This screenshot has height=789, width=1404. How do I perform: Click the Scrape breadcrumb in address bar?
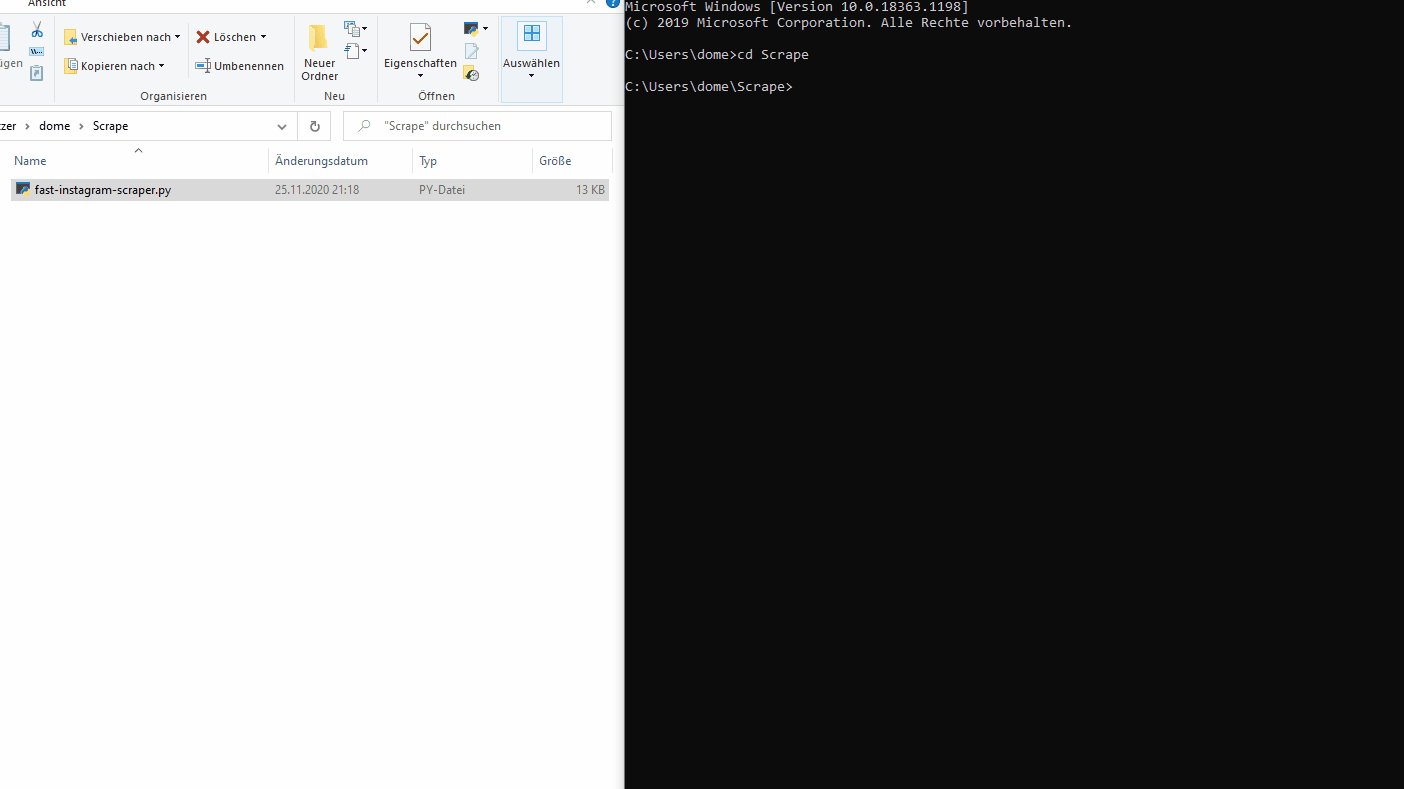pos(110,126)
